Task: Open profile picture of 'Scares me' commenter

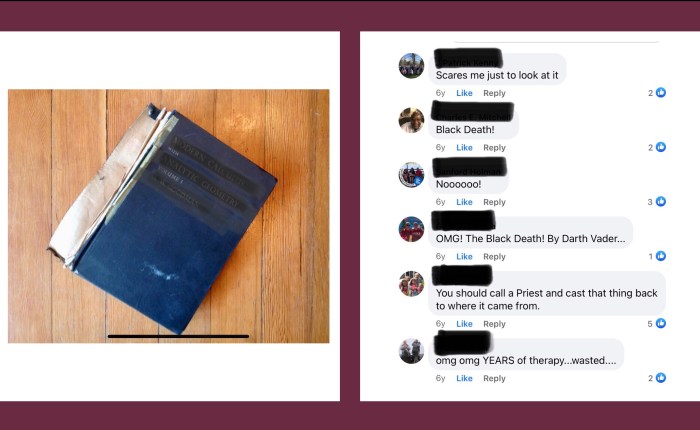Action: tap(411, 66)
